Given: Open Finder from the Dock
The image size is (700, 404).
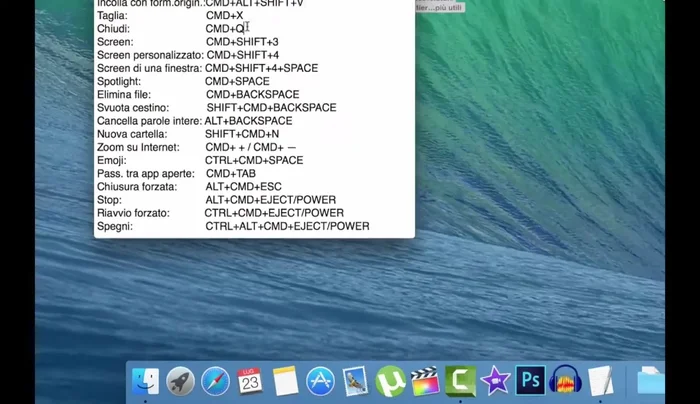Looking at the screenshot, I should 146,381.
